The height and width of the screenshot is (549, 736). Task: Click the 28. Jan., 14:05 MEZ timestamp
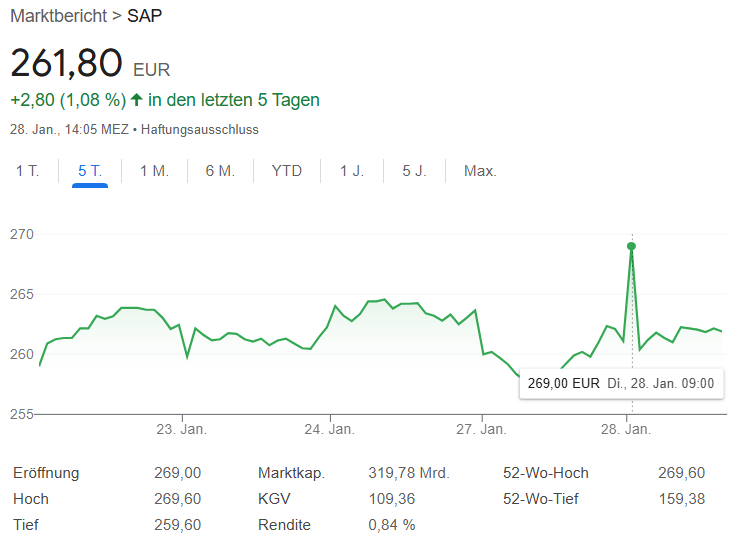pos(69,130)
